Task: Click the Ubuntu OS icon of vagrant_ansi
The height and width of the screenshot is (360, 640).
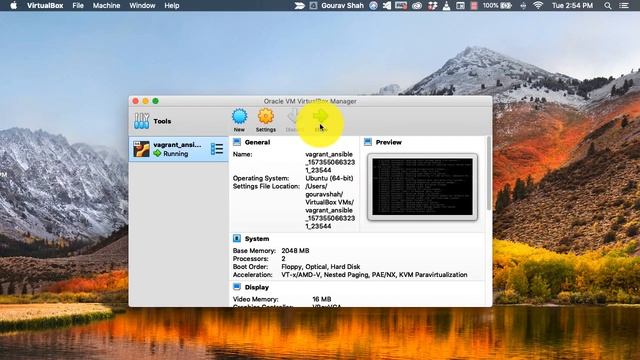Action: pyautogui.click(x=141, y=149)
